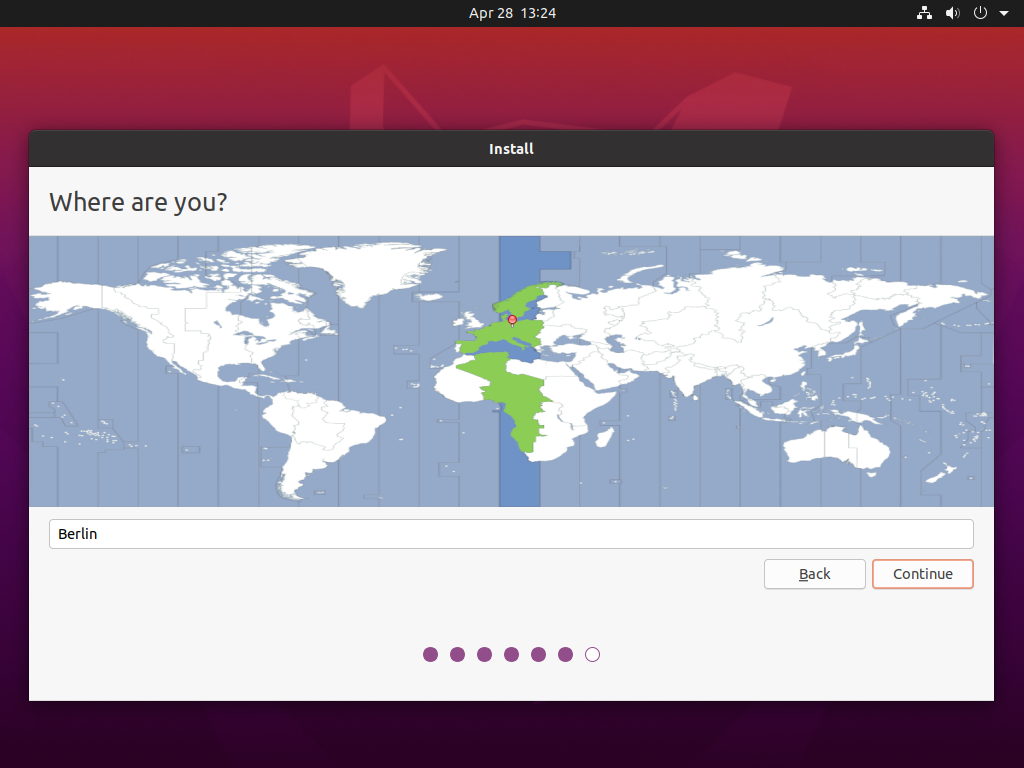Viewport: 1024px width, 768px height.
Task: Click the first filled progress dot
Action: click(x=431, y=654)
